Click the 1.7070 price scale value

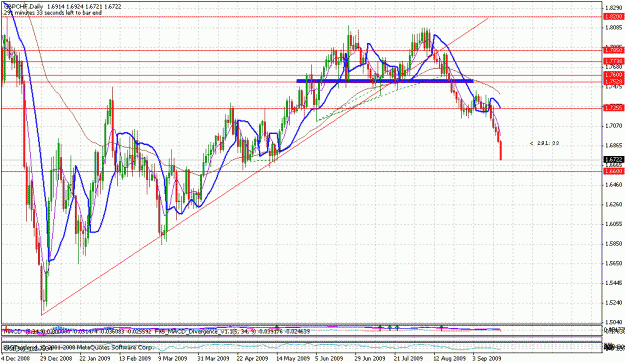tap(613, 126)
